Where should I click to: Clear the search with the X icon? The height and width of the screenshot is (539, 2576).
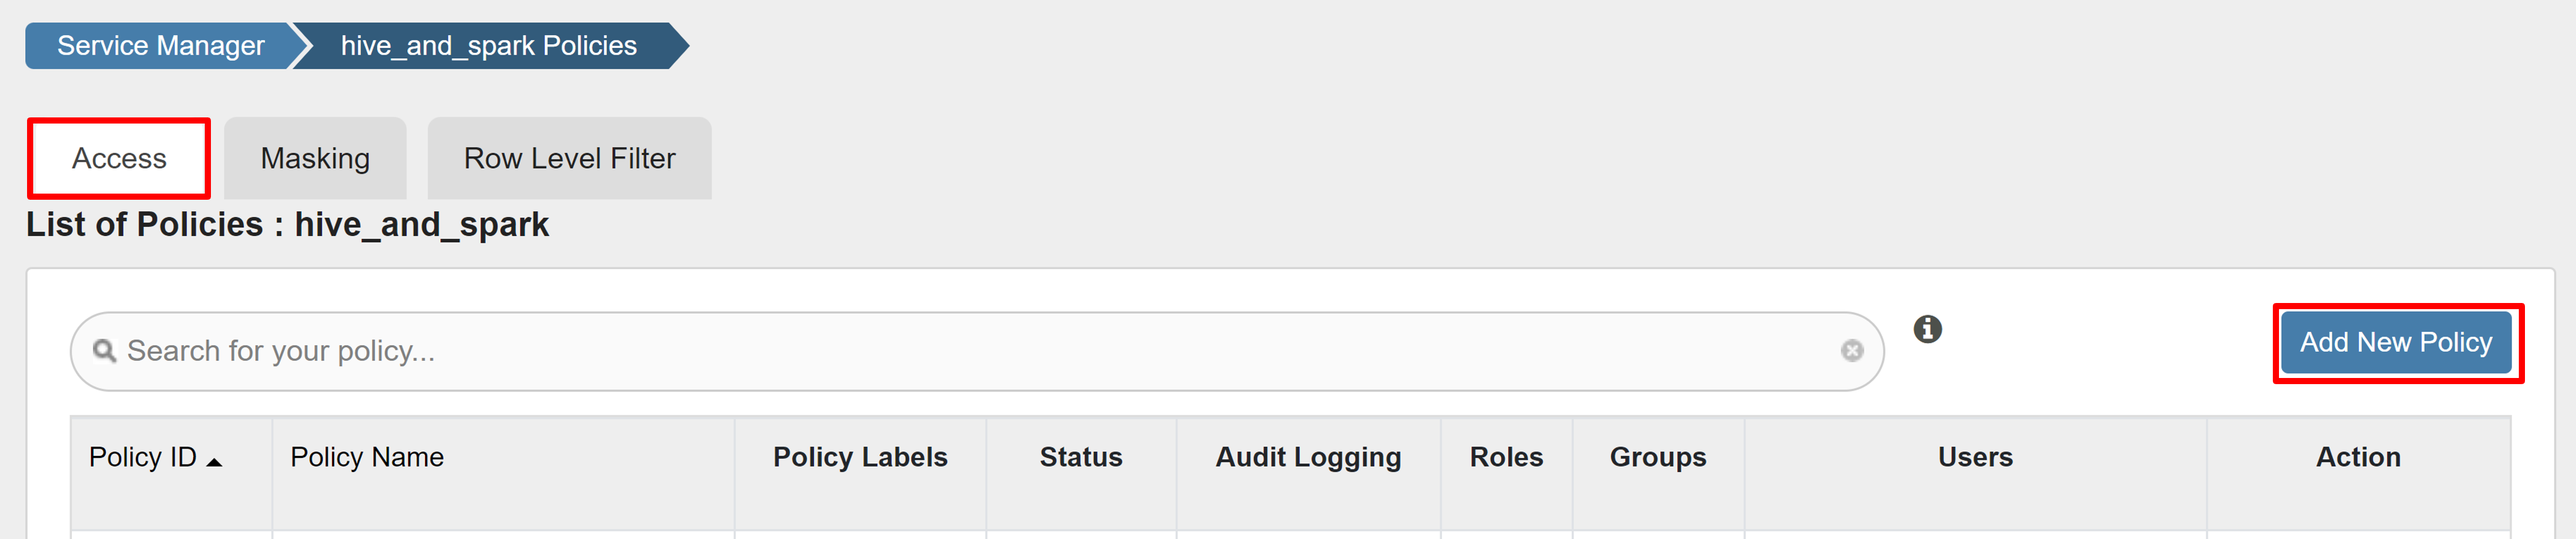coord(1852,351)
